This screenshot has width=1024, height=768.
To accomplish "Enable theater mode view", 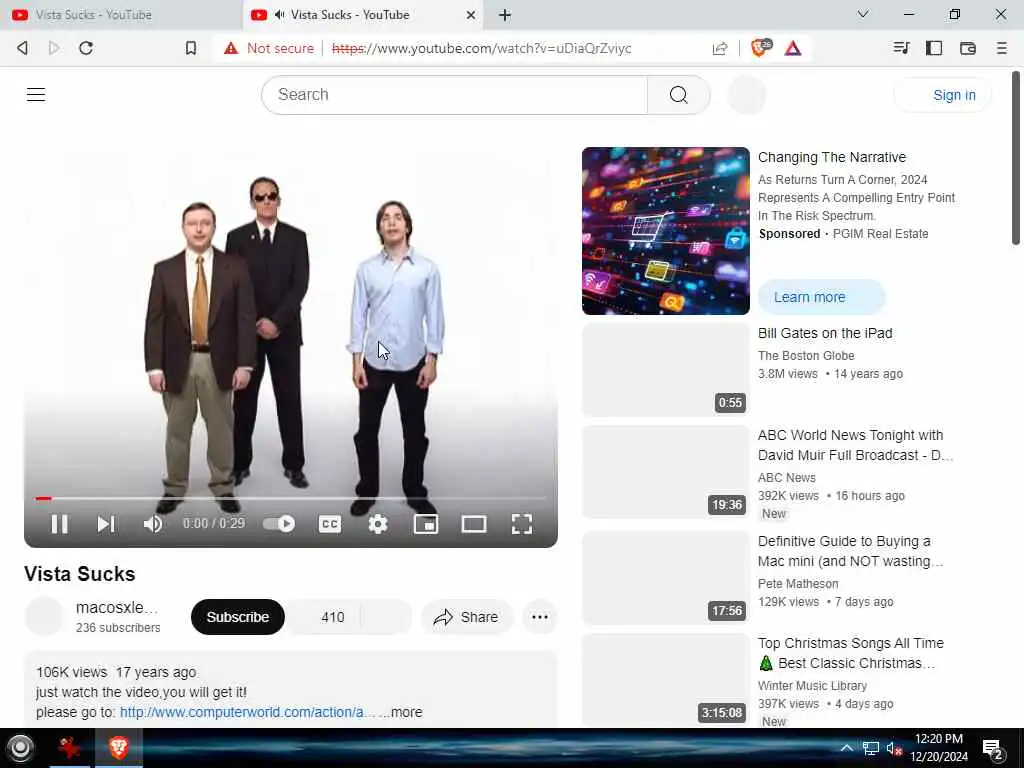I will [x=474, y=524].
